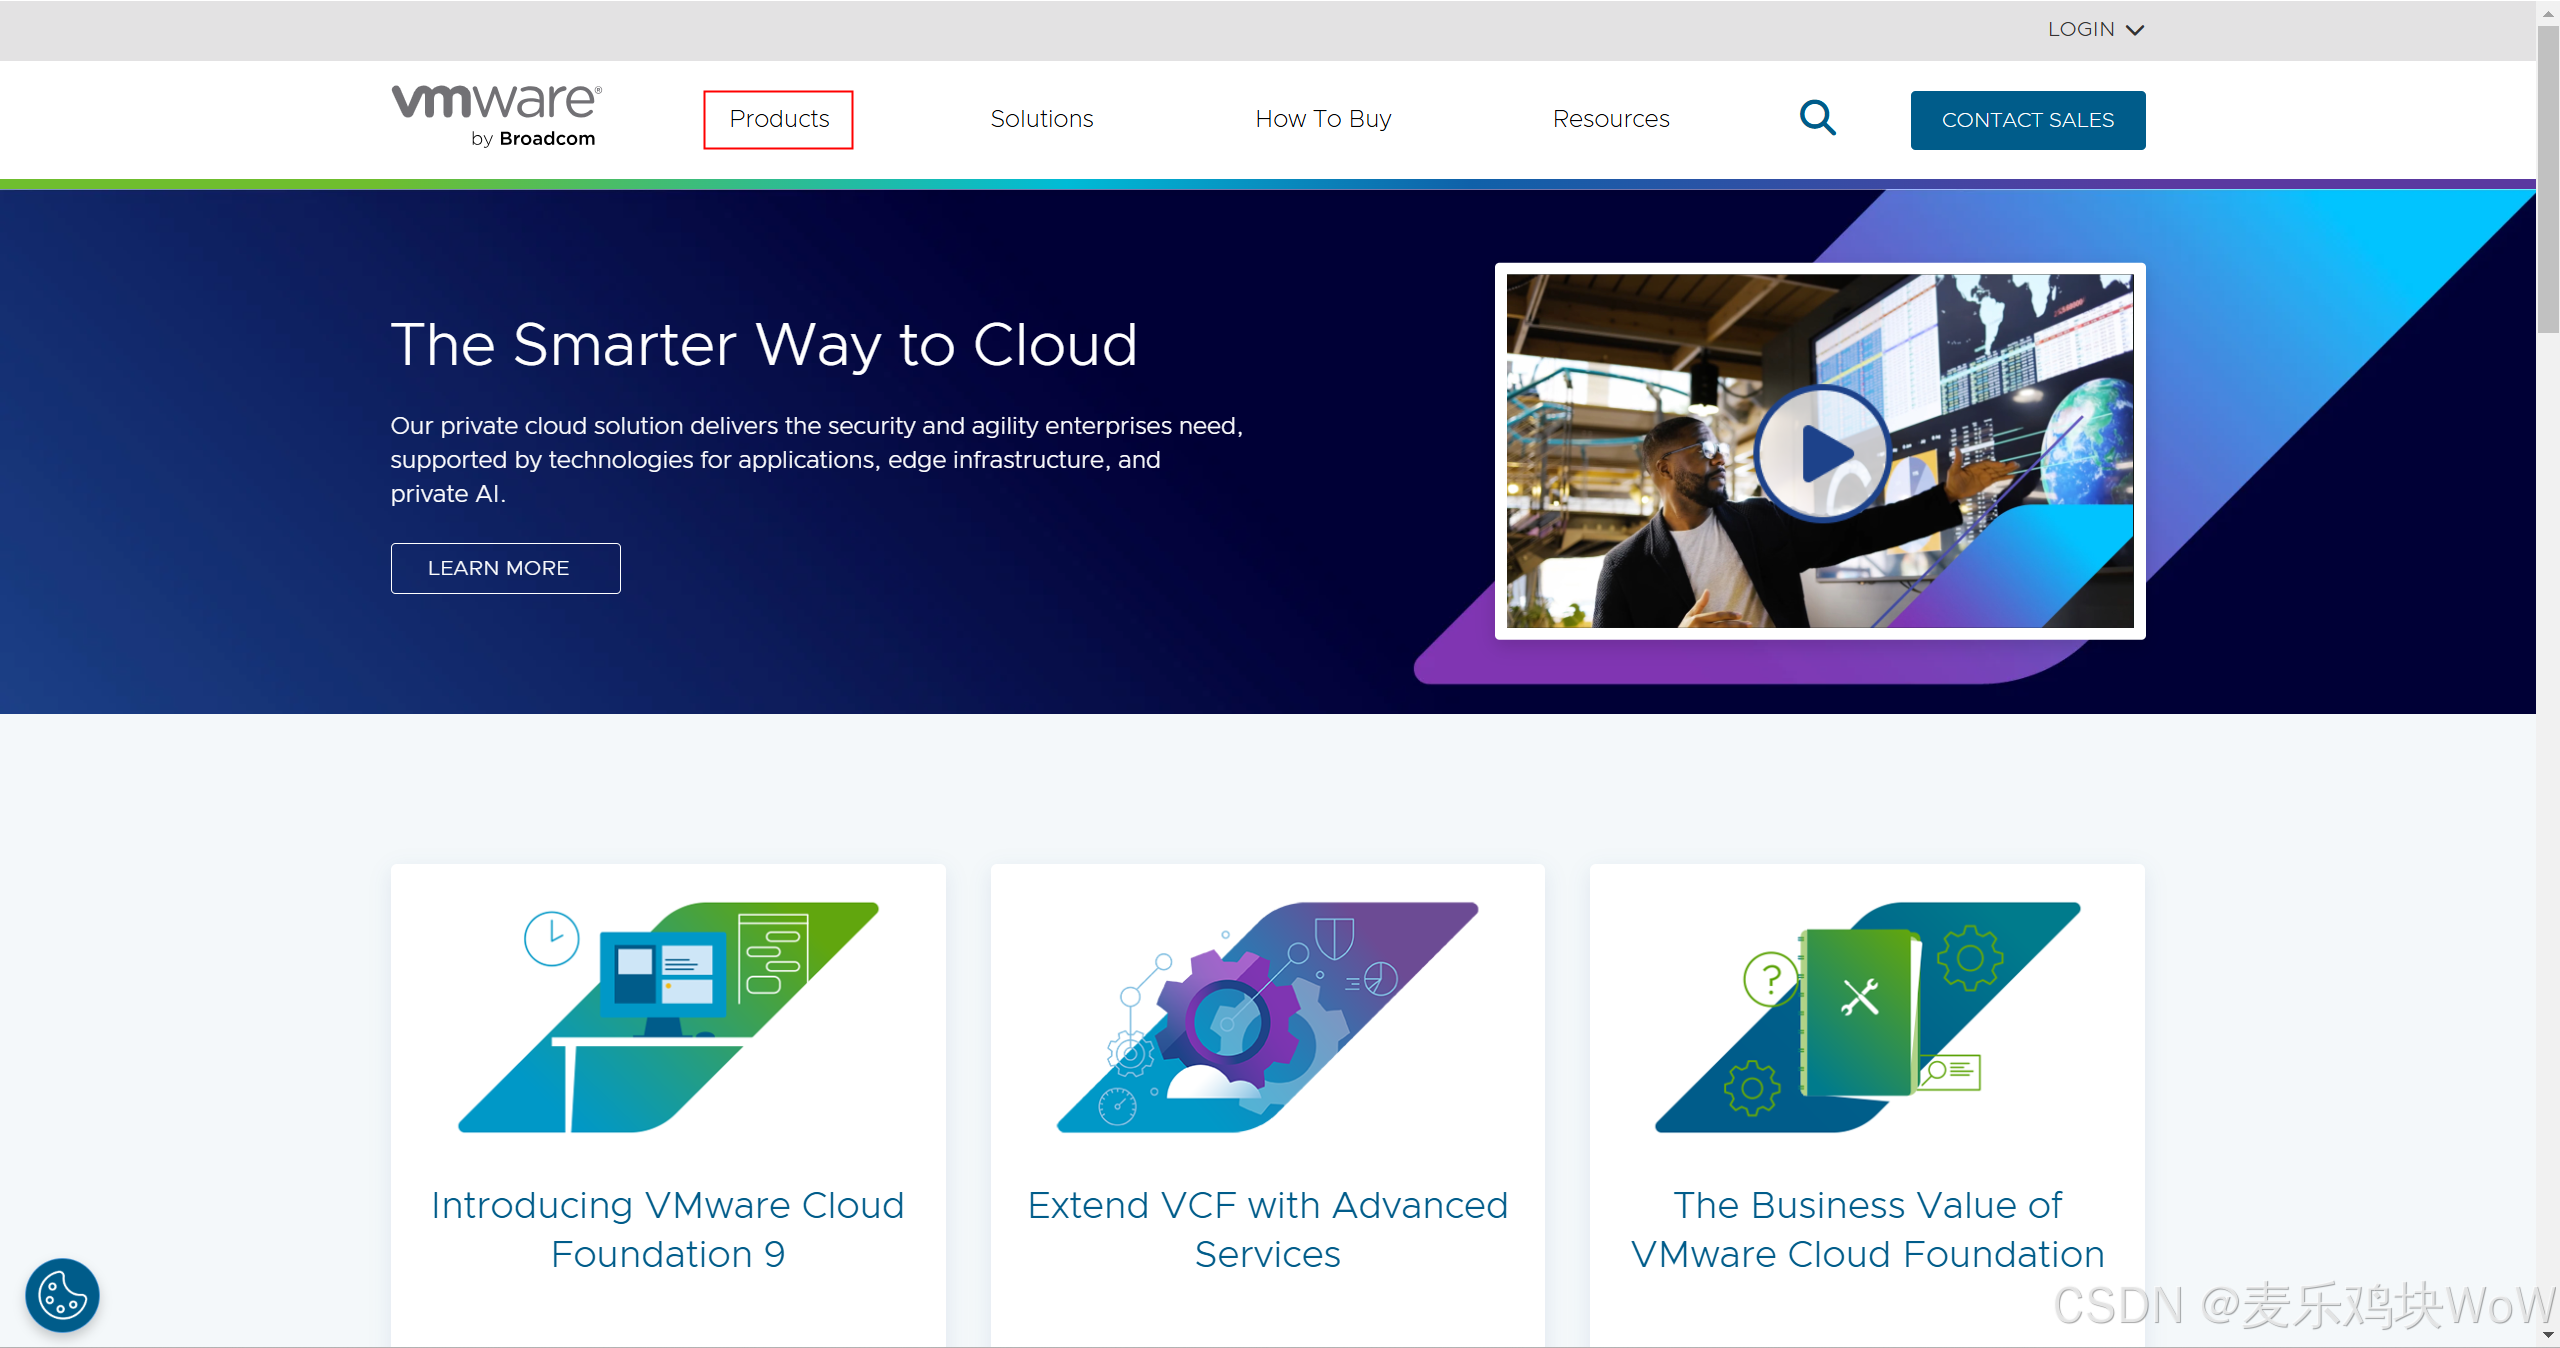Click the CONTACT SALES button
Screen dimensions: 2560x1348
pos(2027,120)
